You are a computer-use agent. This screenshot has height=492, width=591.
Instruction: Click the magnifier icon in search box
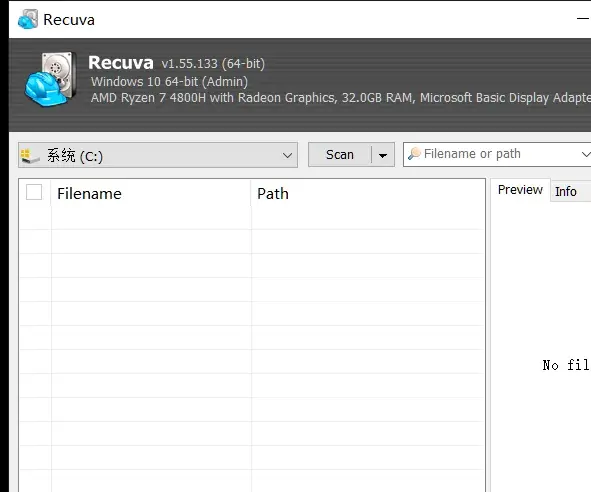pos(414,153)
